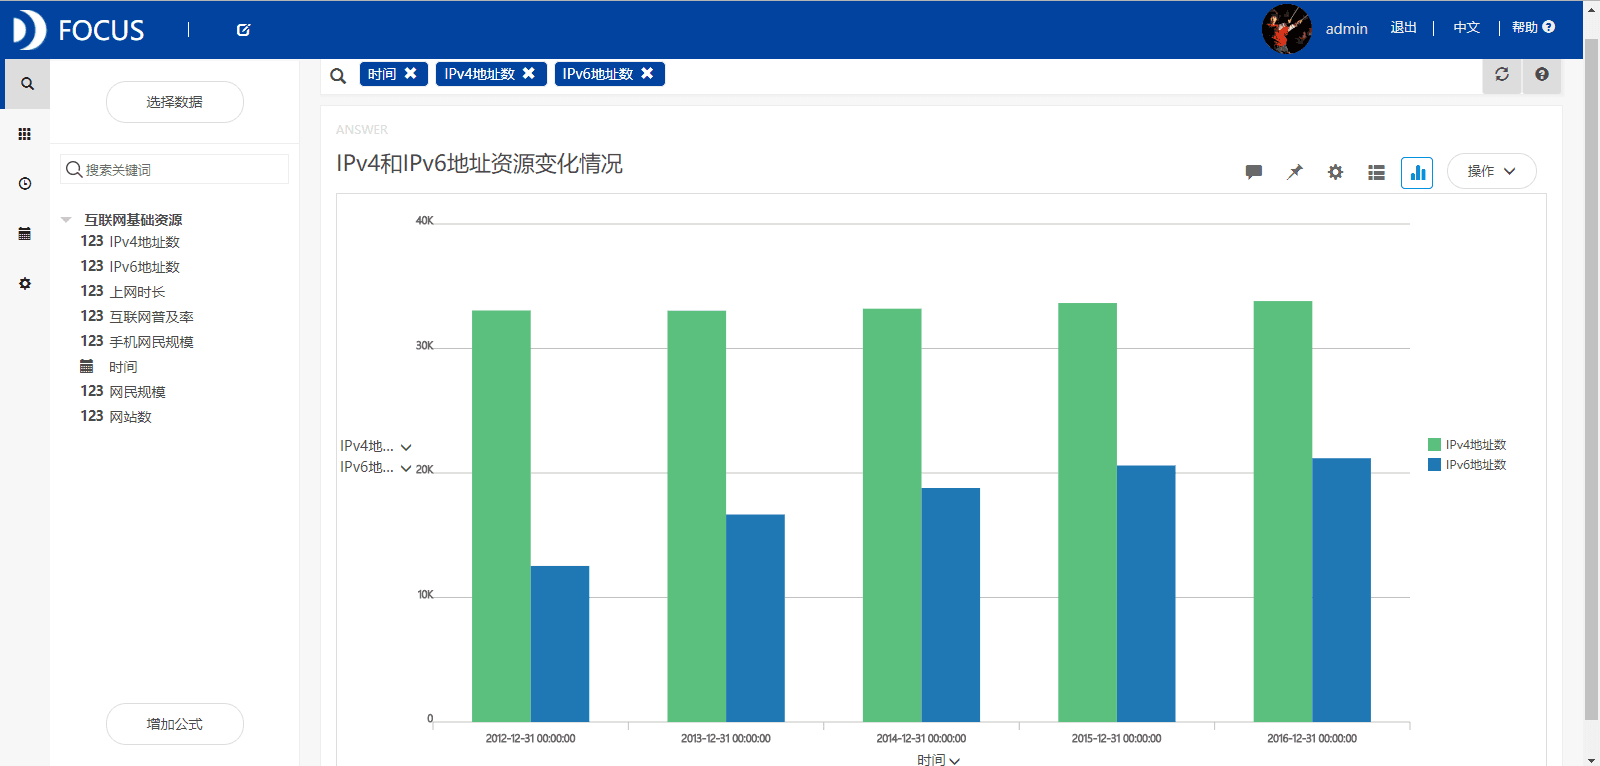Select 时间 column in data list
Screen dimensions: 1600x766
(x=123, y=367)
